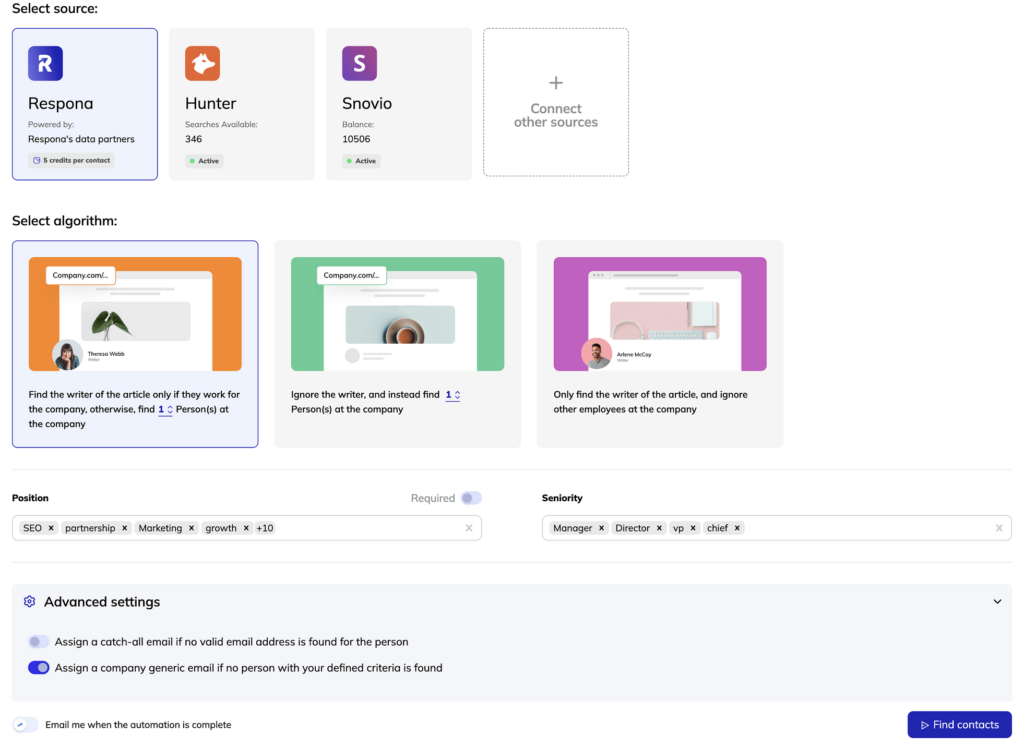Enable catch-all email assignment toggle
This screenshot has height=748, width=1024.
tap(39, 642)
